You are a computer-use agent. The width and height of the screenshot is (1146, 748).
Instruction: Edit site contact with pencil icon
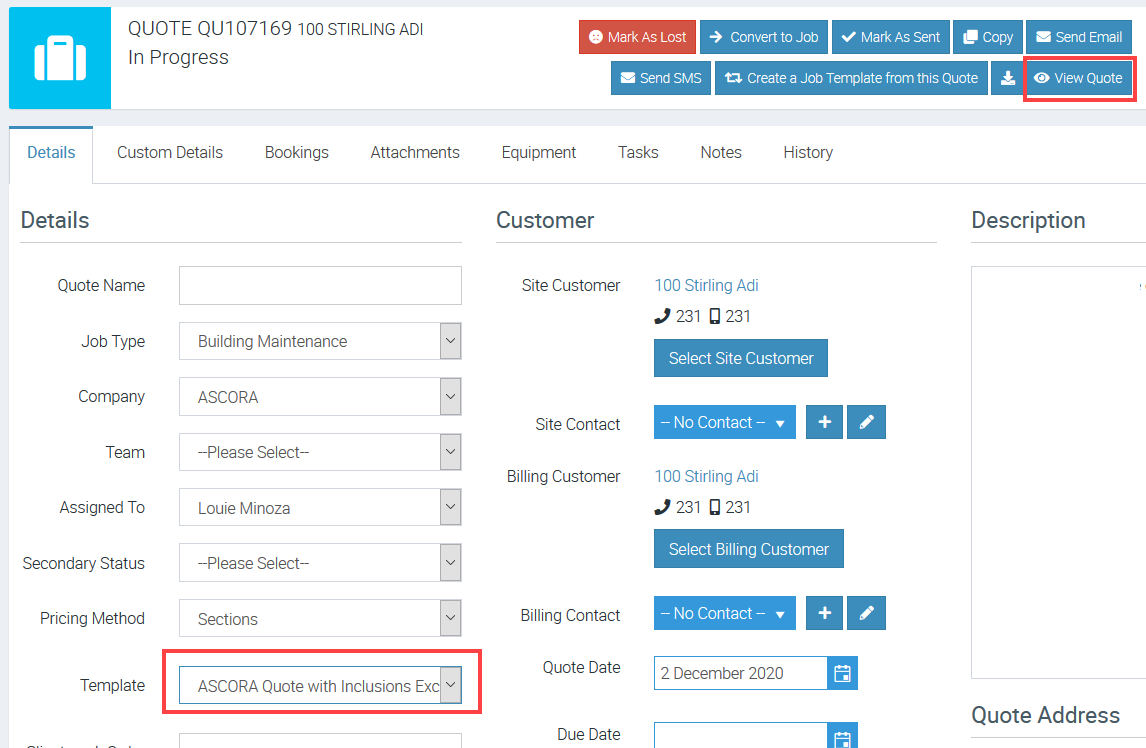pos(866,422)
